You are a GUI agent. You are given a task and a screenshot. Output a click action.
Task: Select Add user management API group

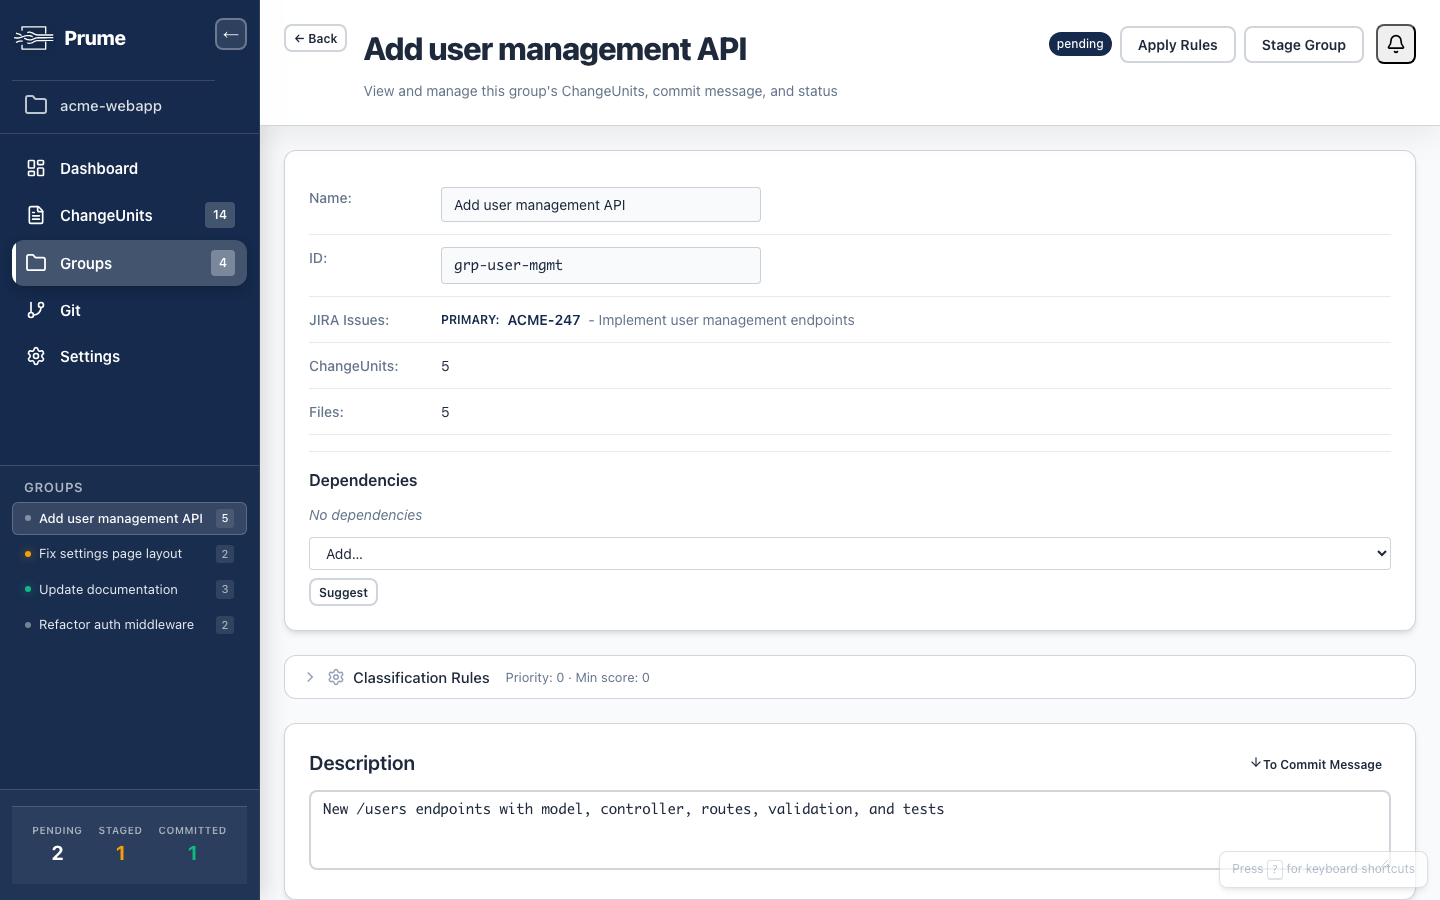[129, 518]
